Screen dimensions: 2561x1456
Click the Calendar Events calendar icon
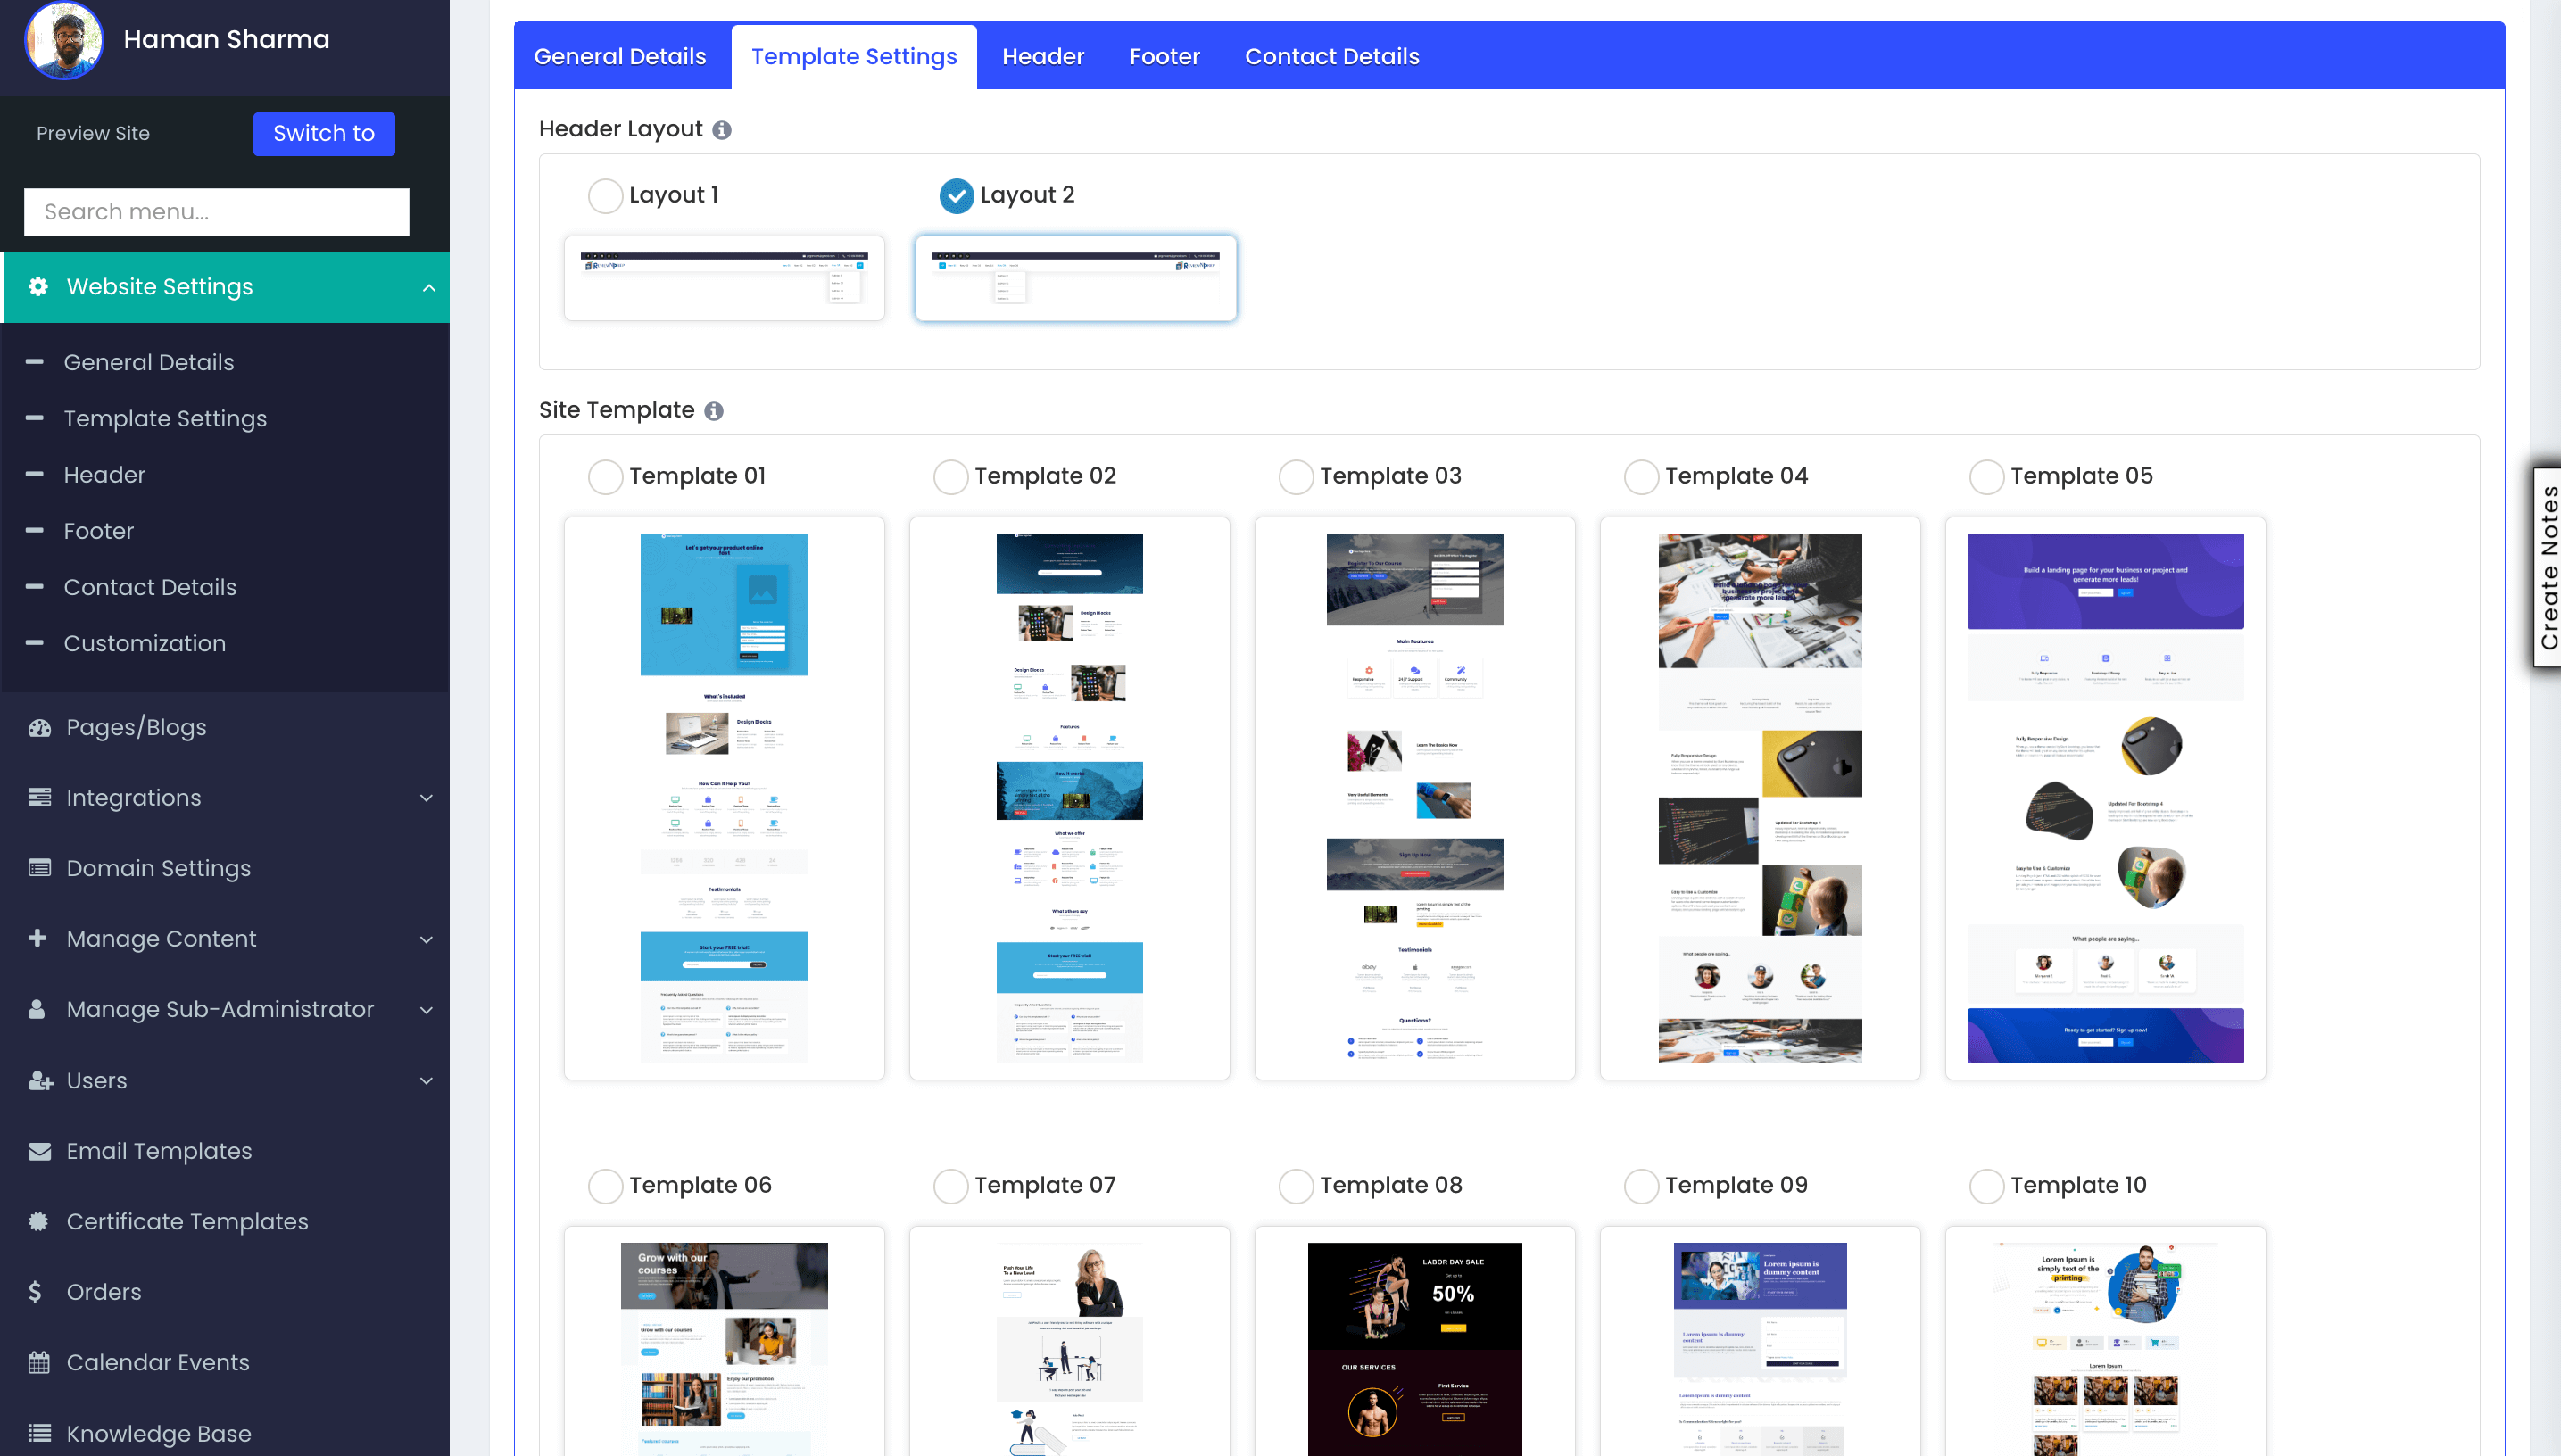coord(39,1362)
